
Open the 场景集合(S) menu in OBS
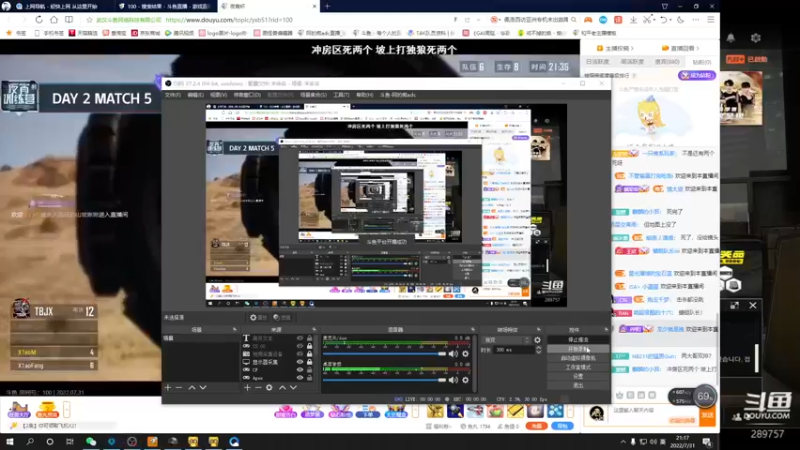click(313, 95)
